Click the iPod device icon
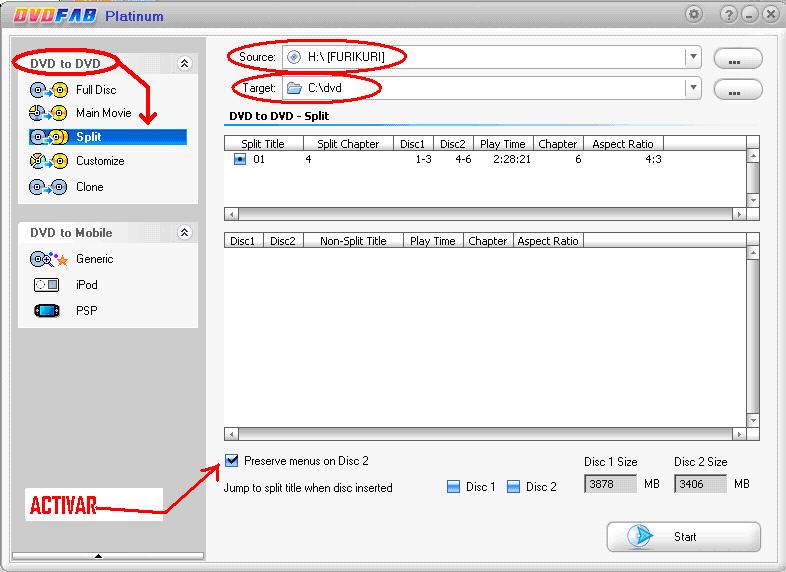The image size is (786, 572). click(47, 285)
